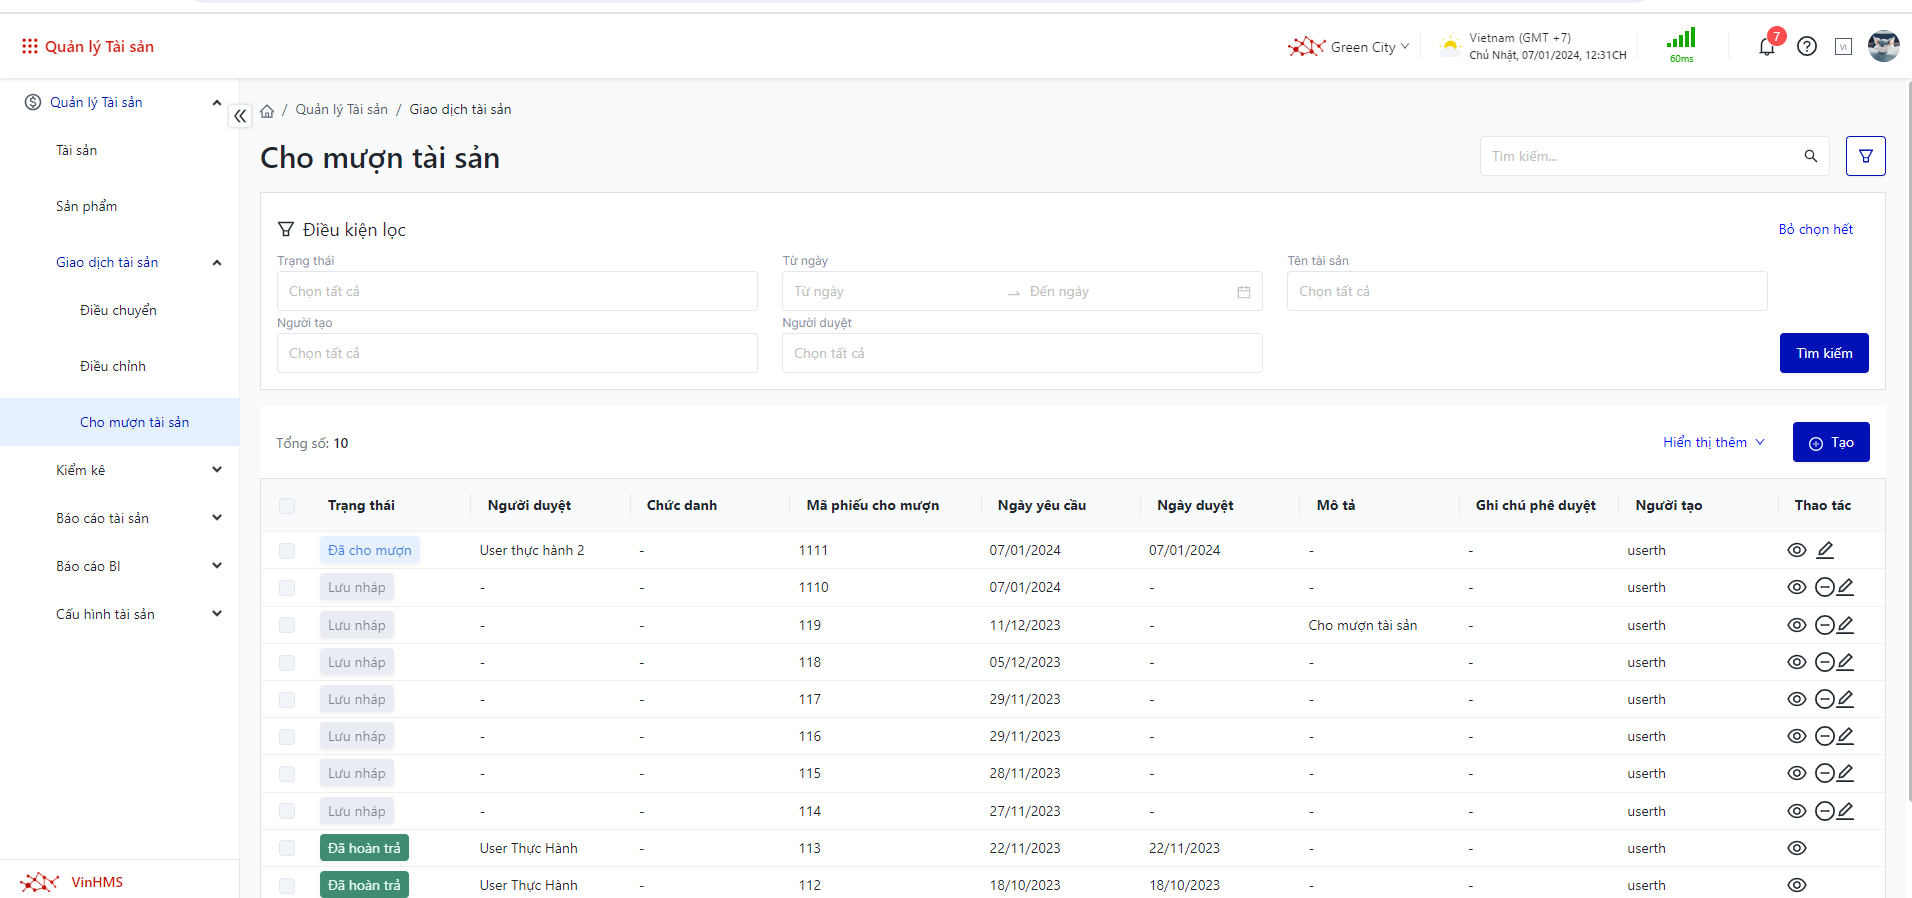Screen dimensions: 1912x898
Task: Select Sản phẩm menu item
Action: (x=86, y=206)
